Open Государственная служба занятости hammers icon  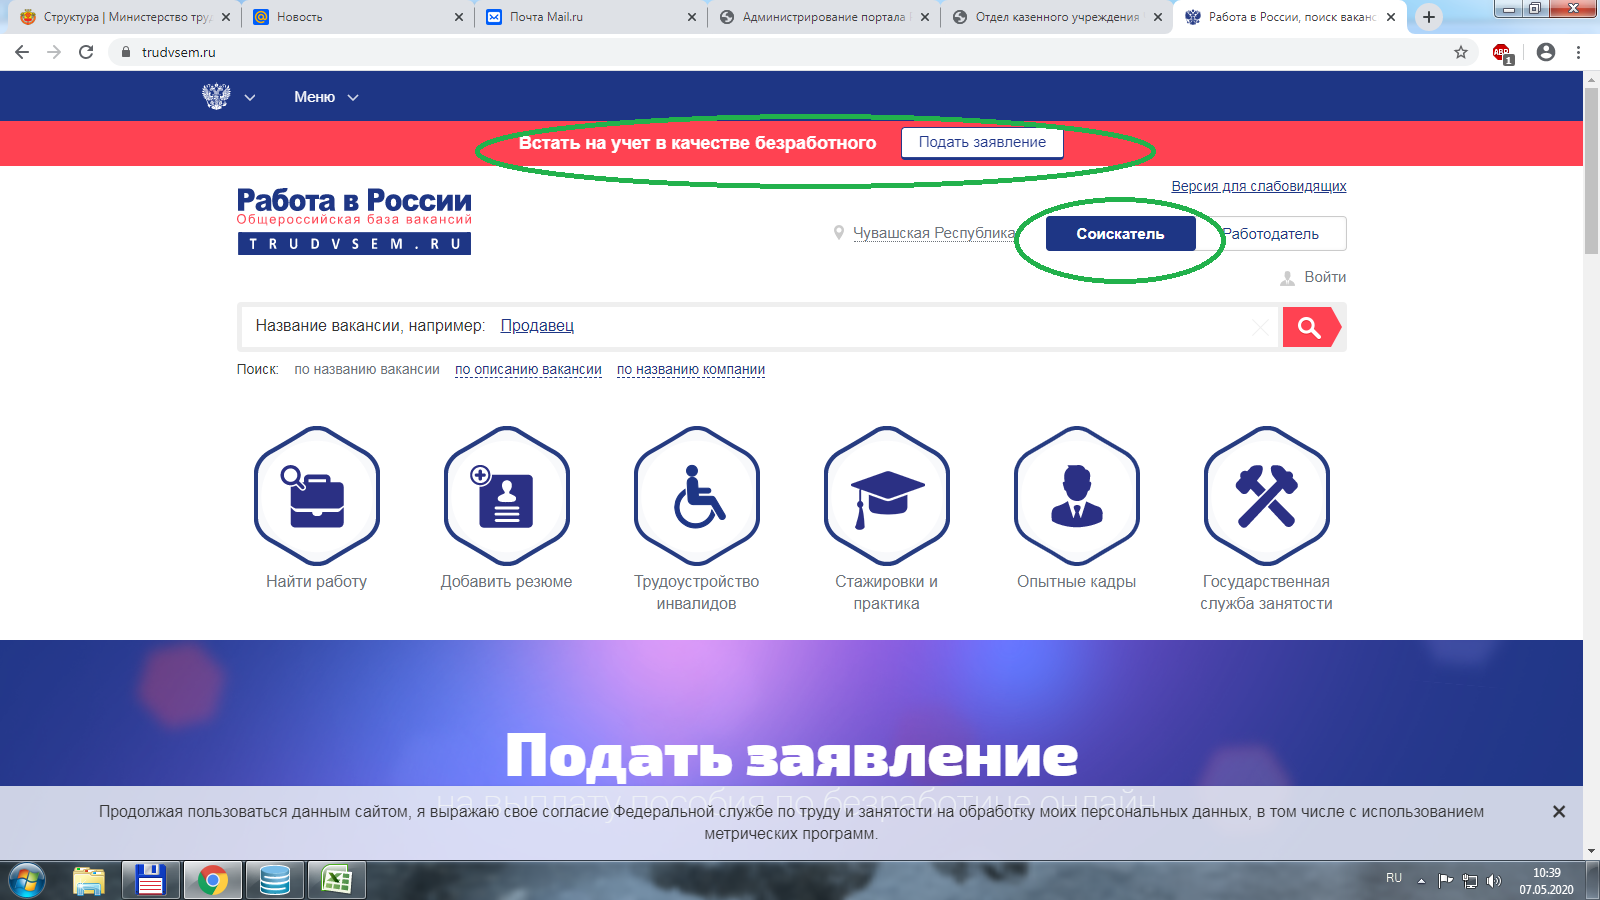(x=1267, y=496)
